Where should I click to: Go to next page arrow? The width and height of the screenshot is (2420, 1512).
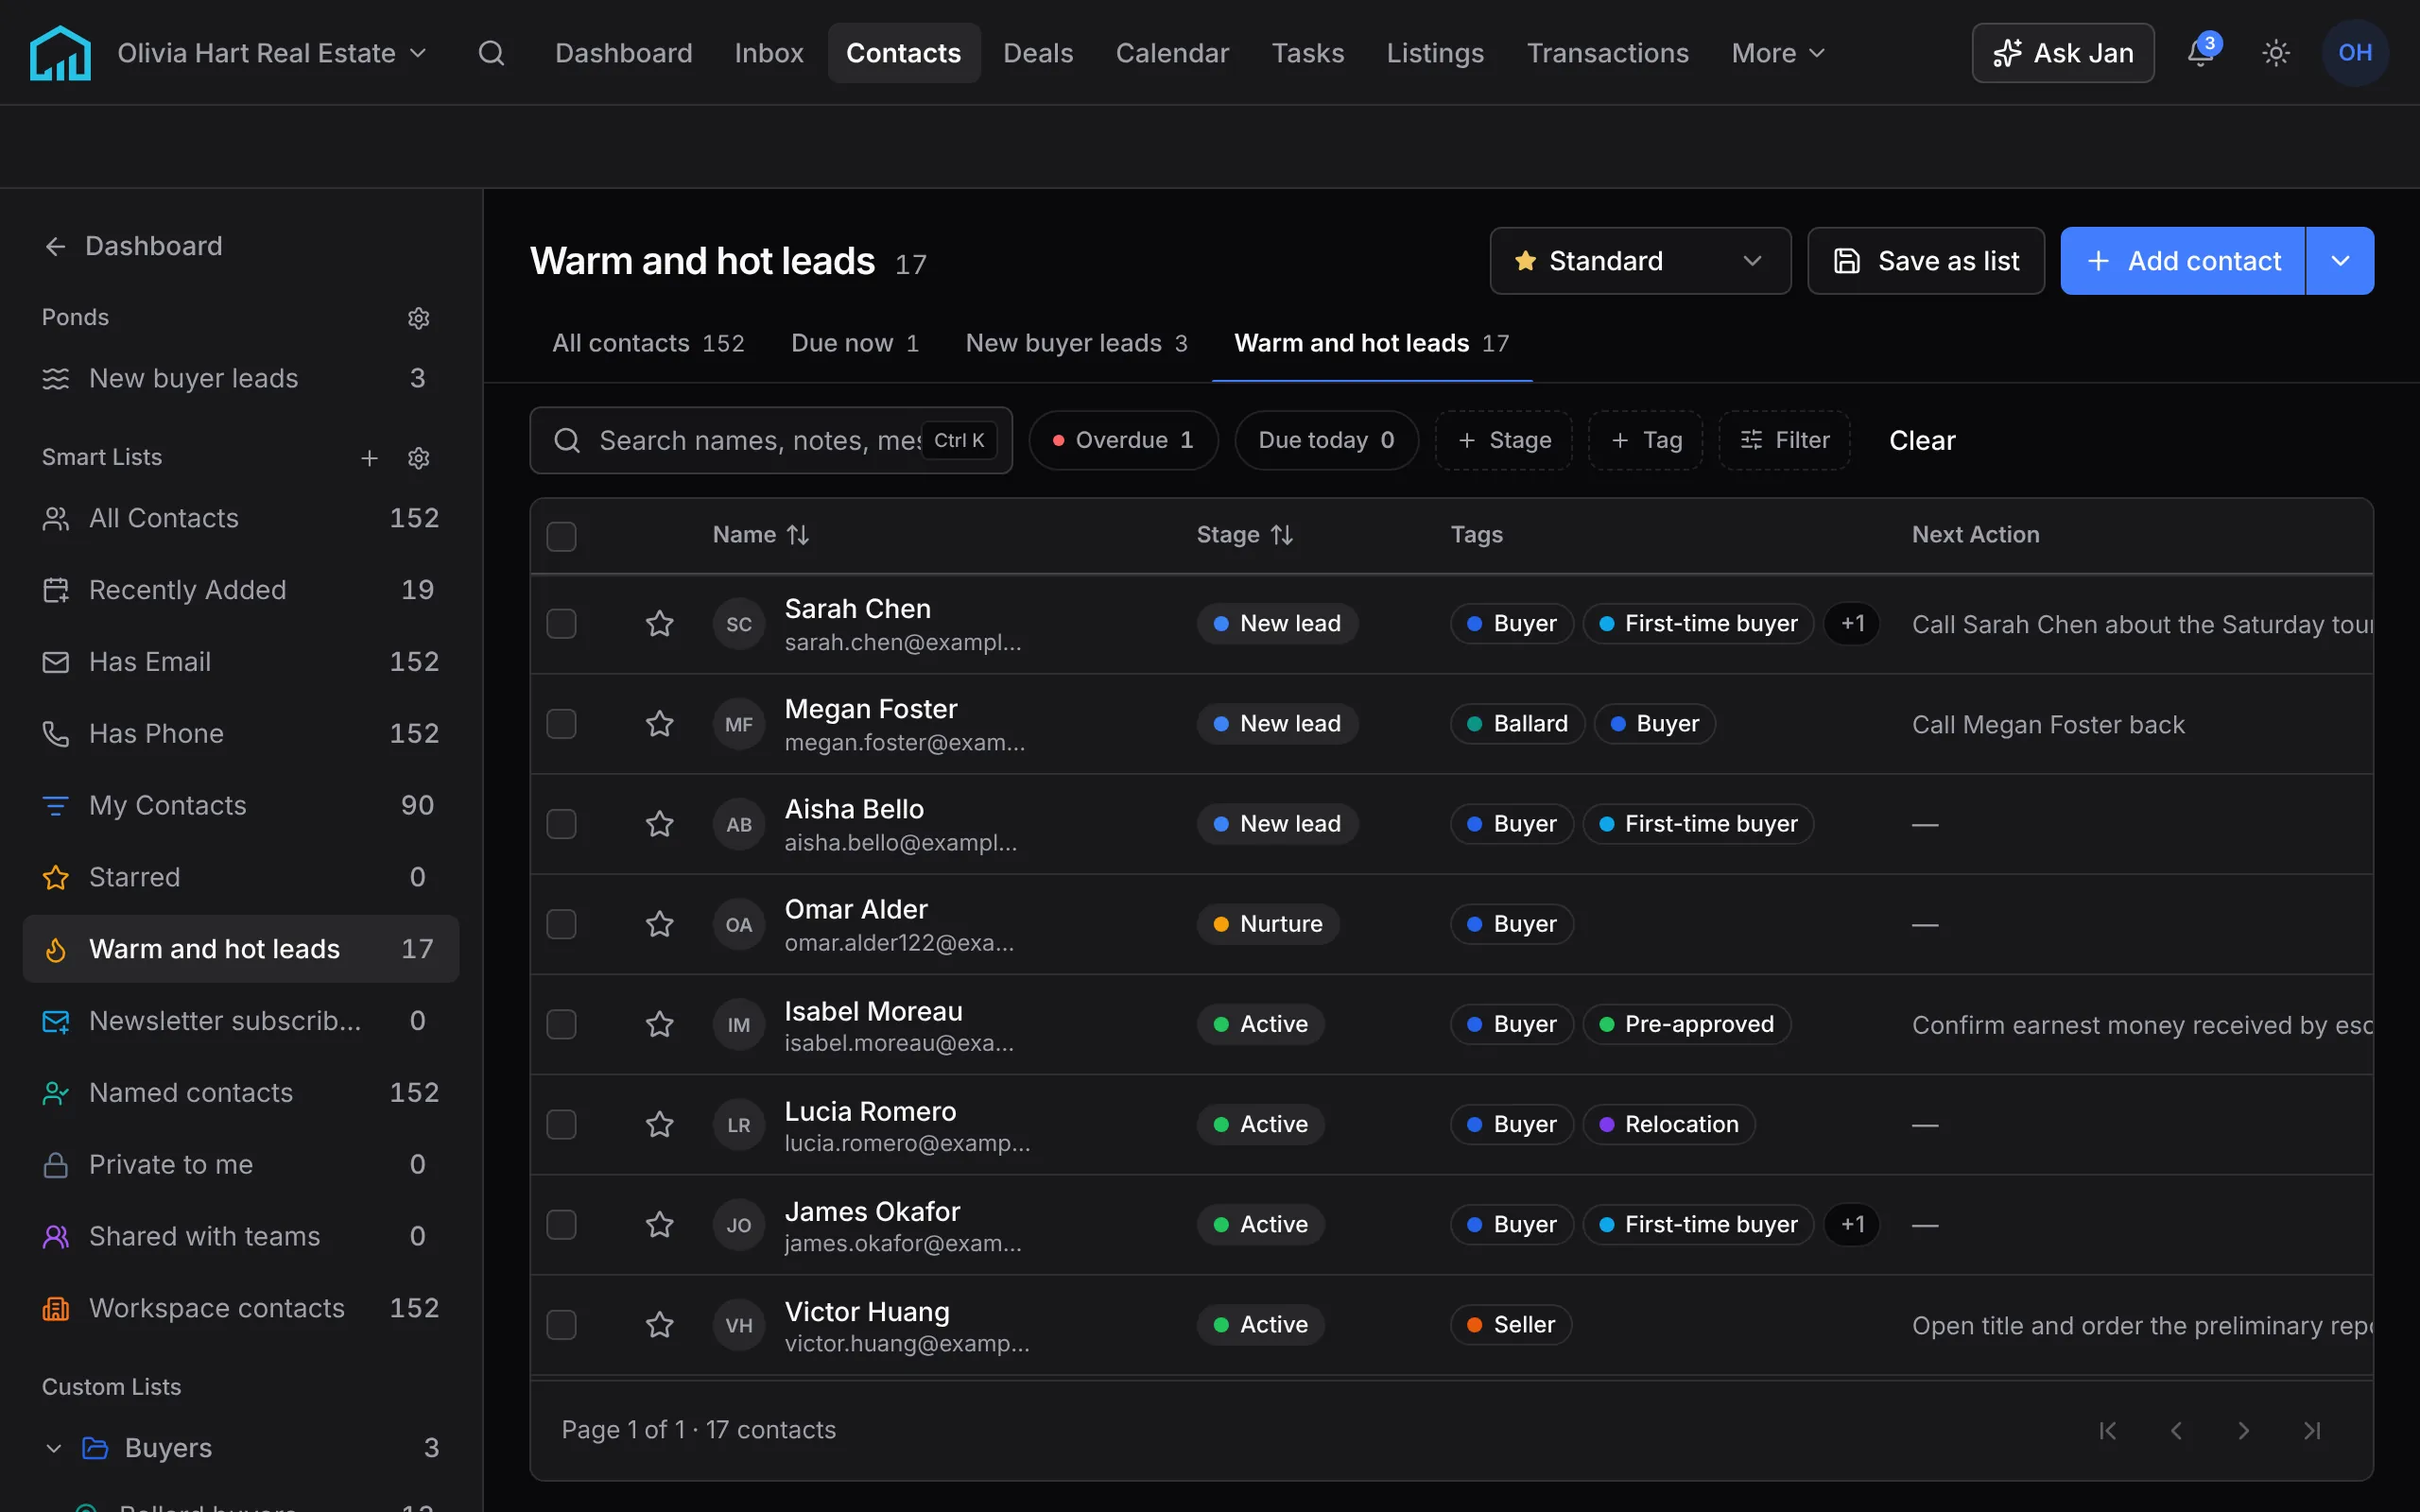coord(2243,1431)
